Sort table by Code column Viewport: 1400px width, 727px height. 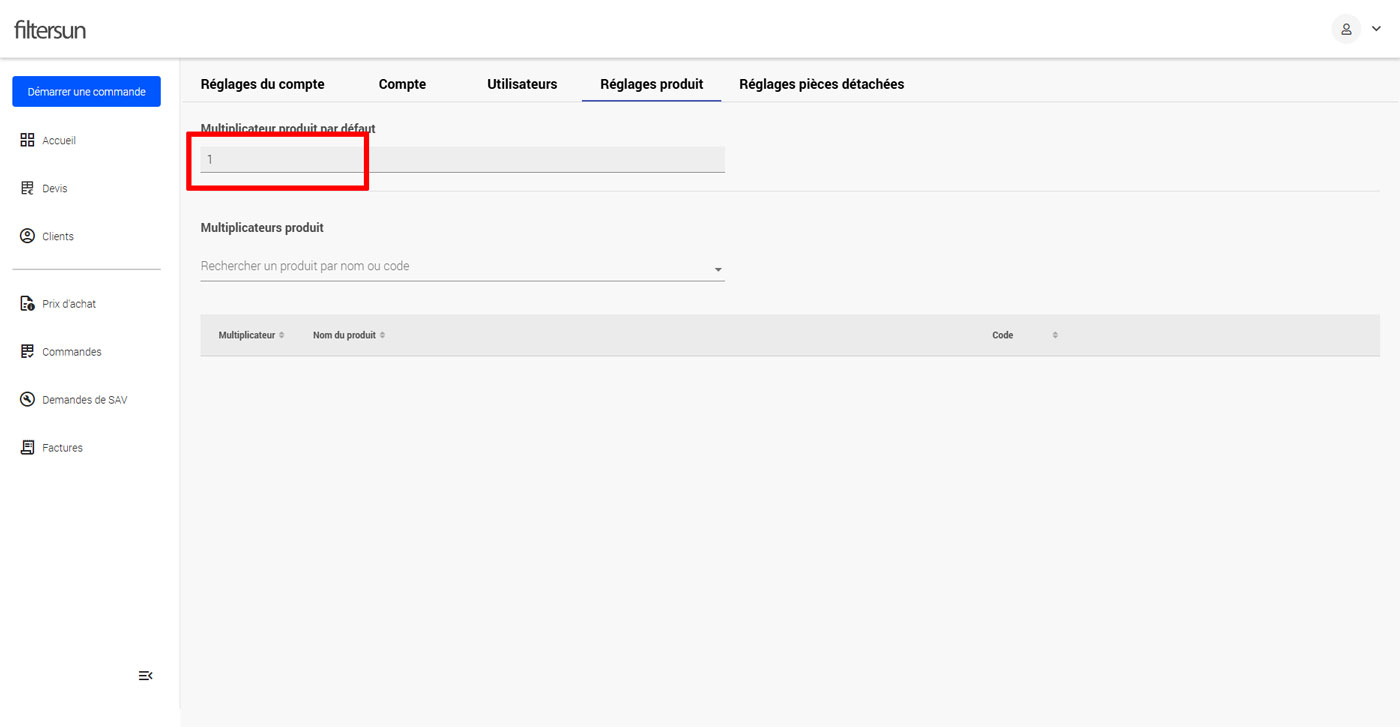tap(1055, 335)
